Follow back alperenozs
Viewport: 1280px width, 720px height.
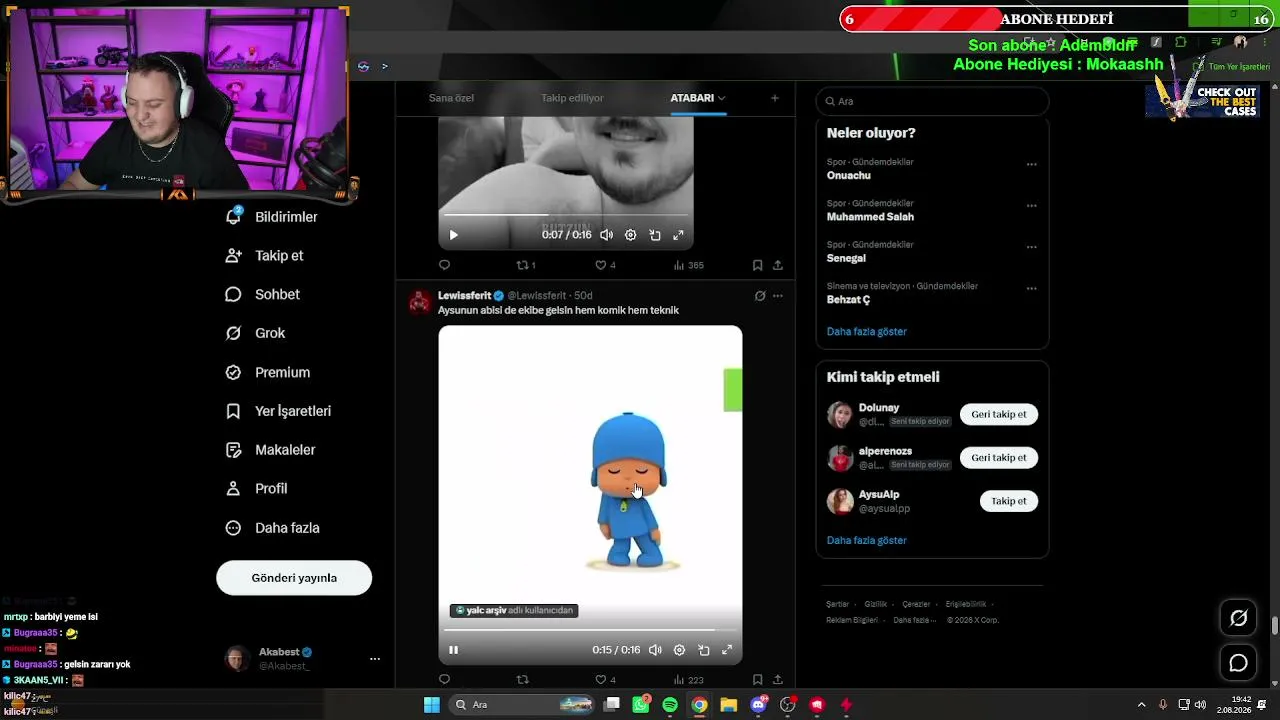tap(999, 457)
